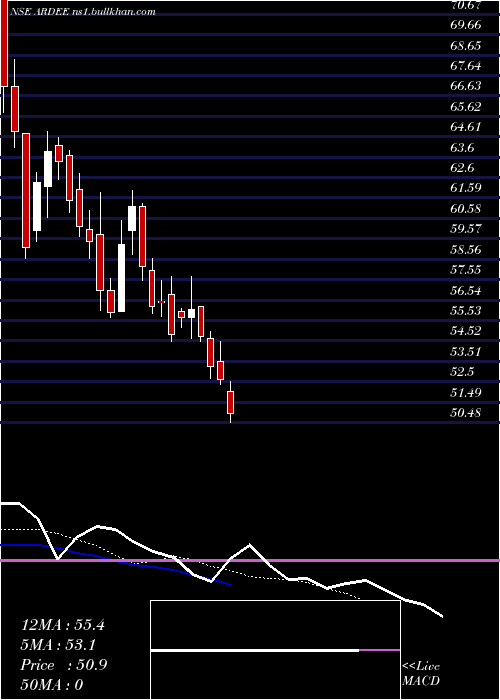Click the 61.59 price axis label

[x=466, y=188]
